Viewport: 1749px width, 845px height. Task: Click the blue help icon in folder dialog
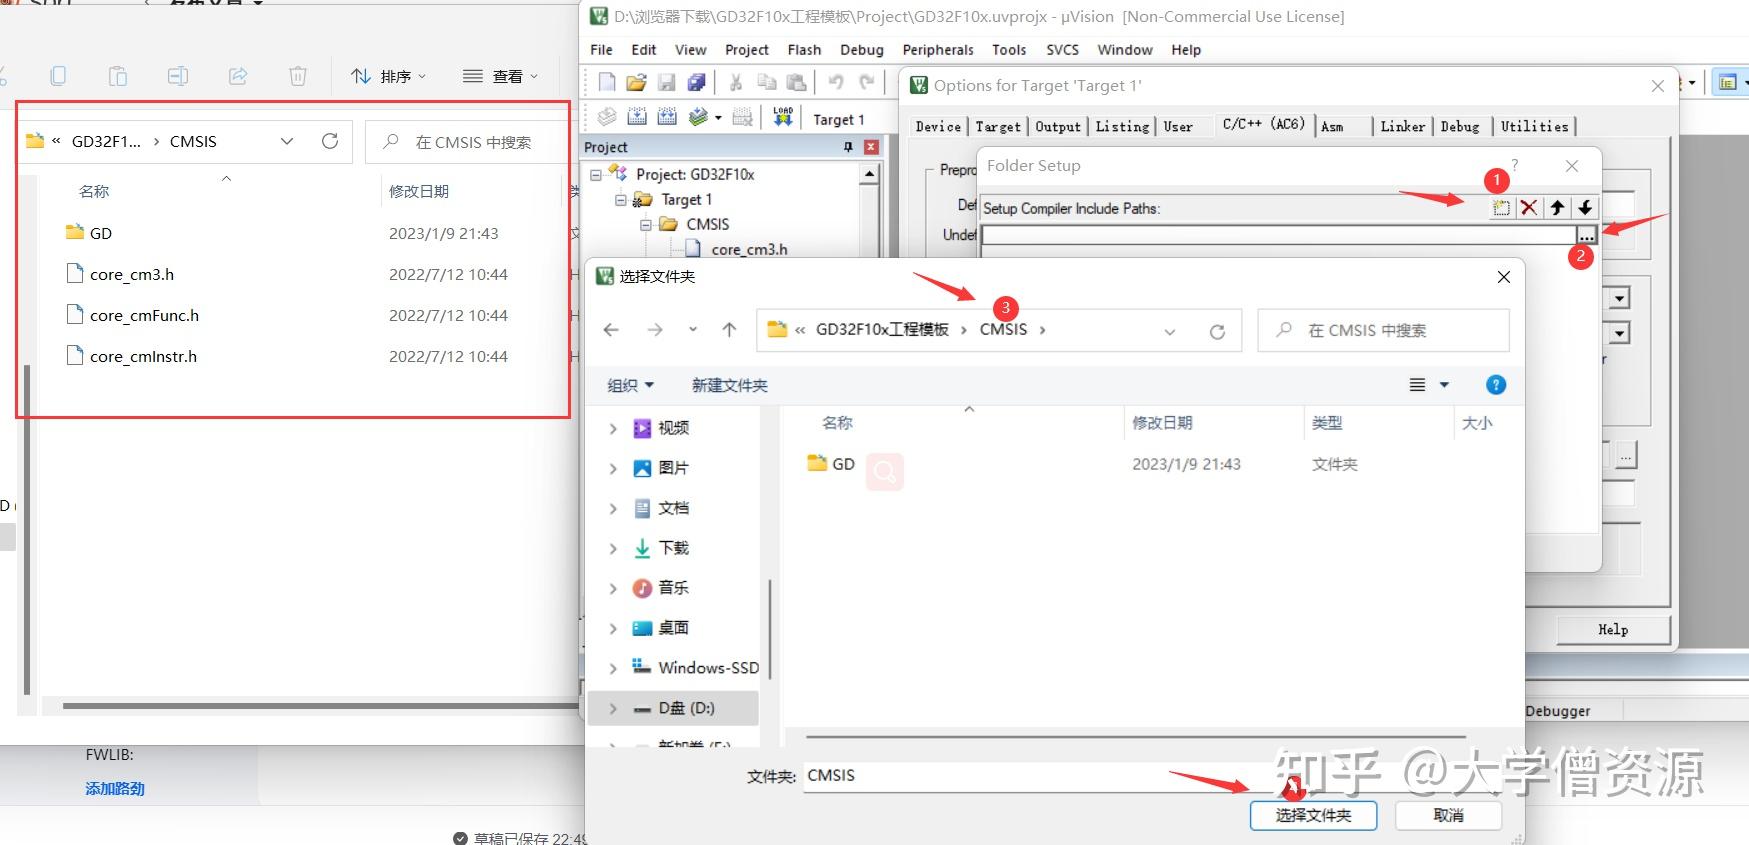1496,385
